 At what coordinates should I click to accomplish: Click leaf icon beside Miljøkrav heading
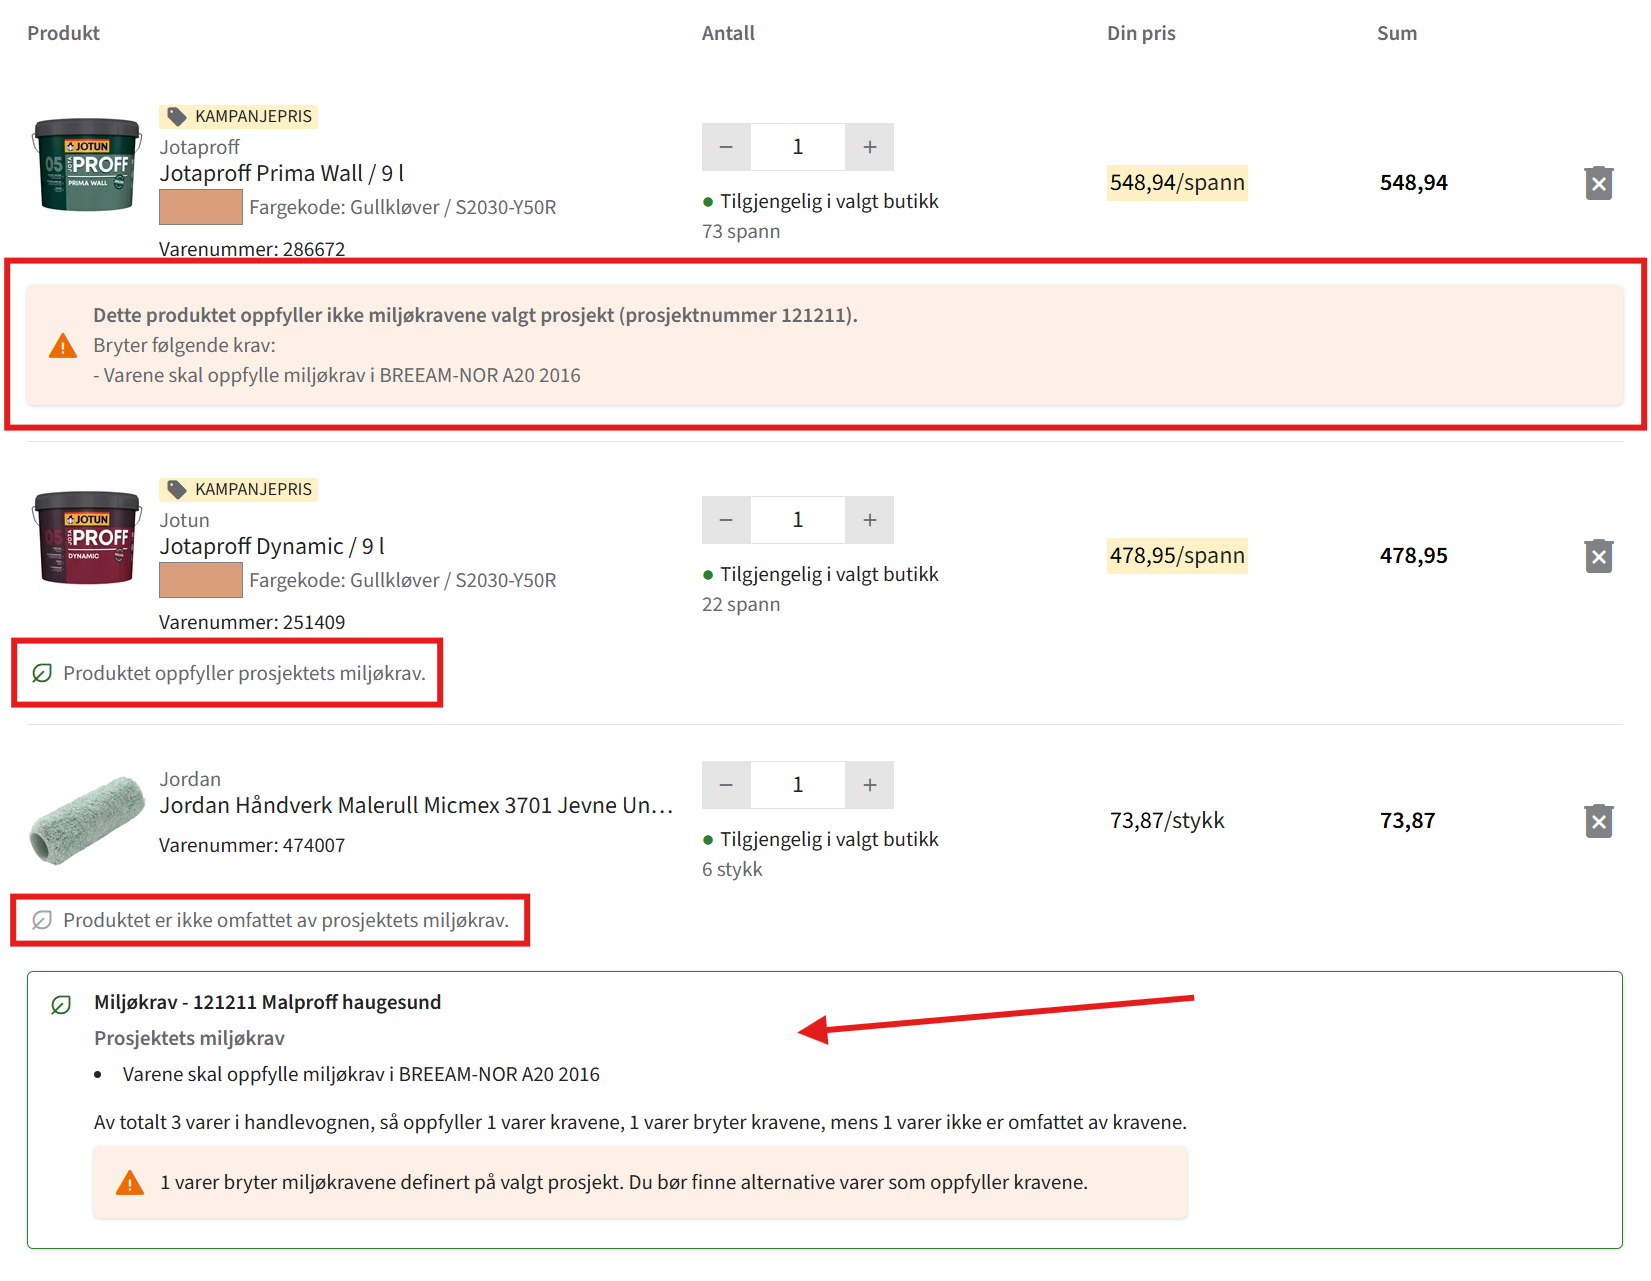coord(61,1004)
